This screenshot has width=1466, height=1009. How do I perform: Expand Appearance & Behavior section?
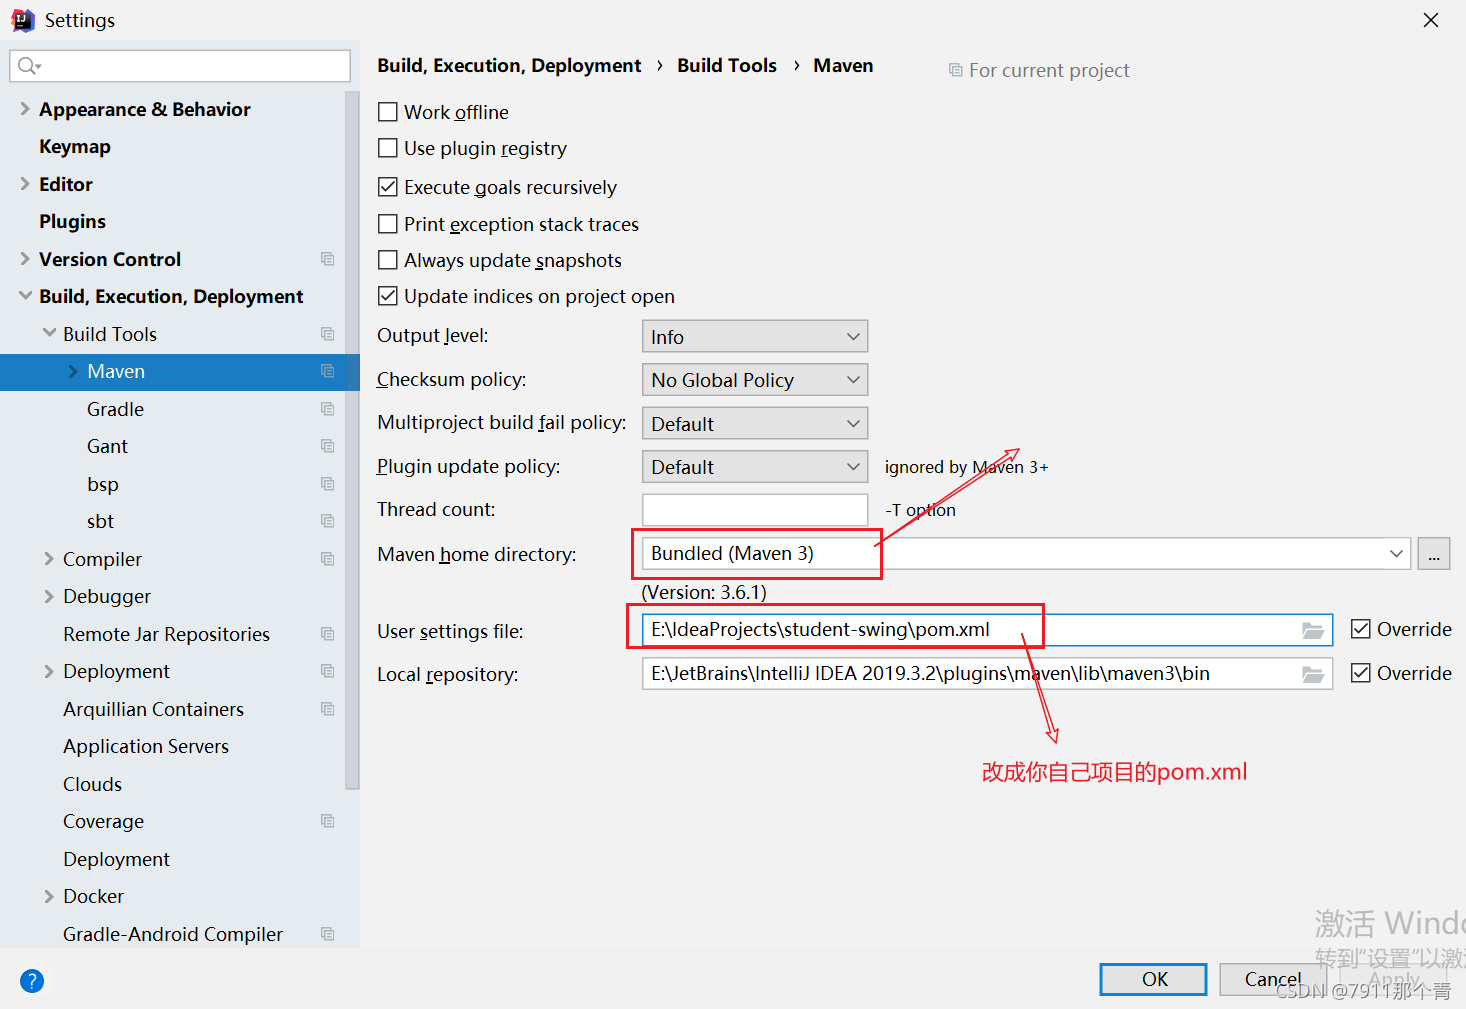click(25, 109)
